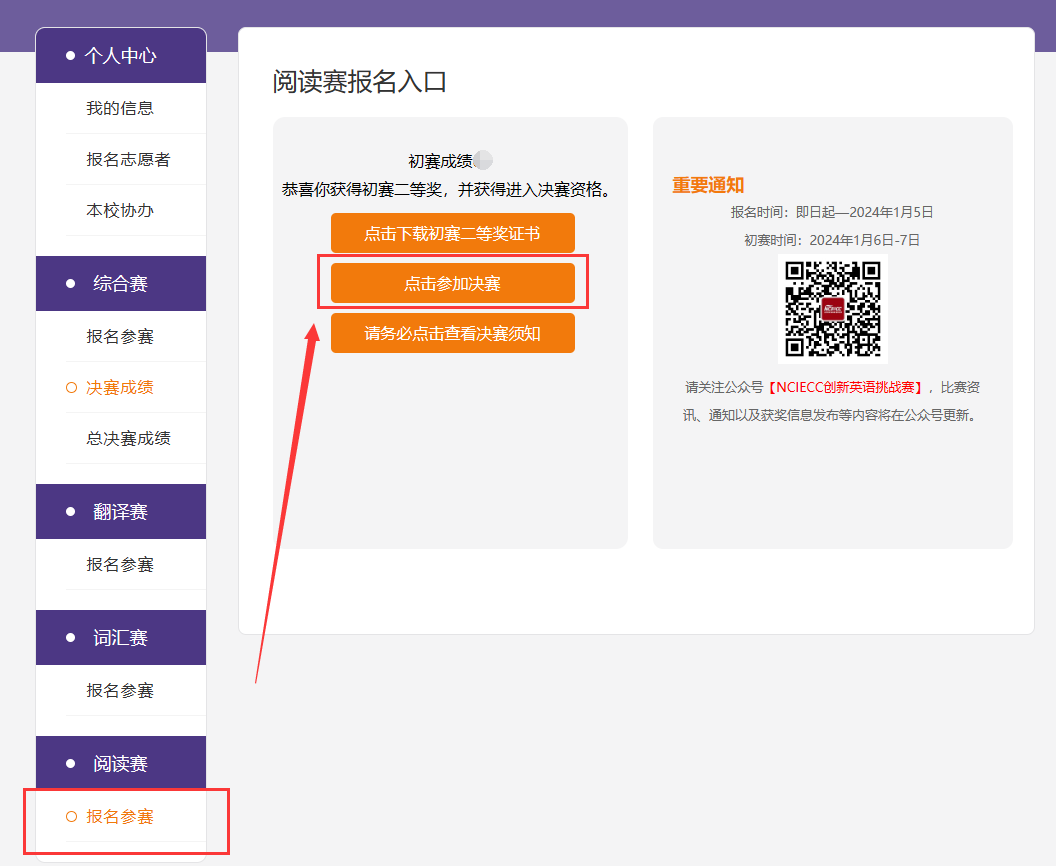Click the gray circle beside 初赛成绩
The height and width of the screenshot is (866, 1056).
(x=484, y=160)
